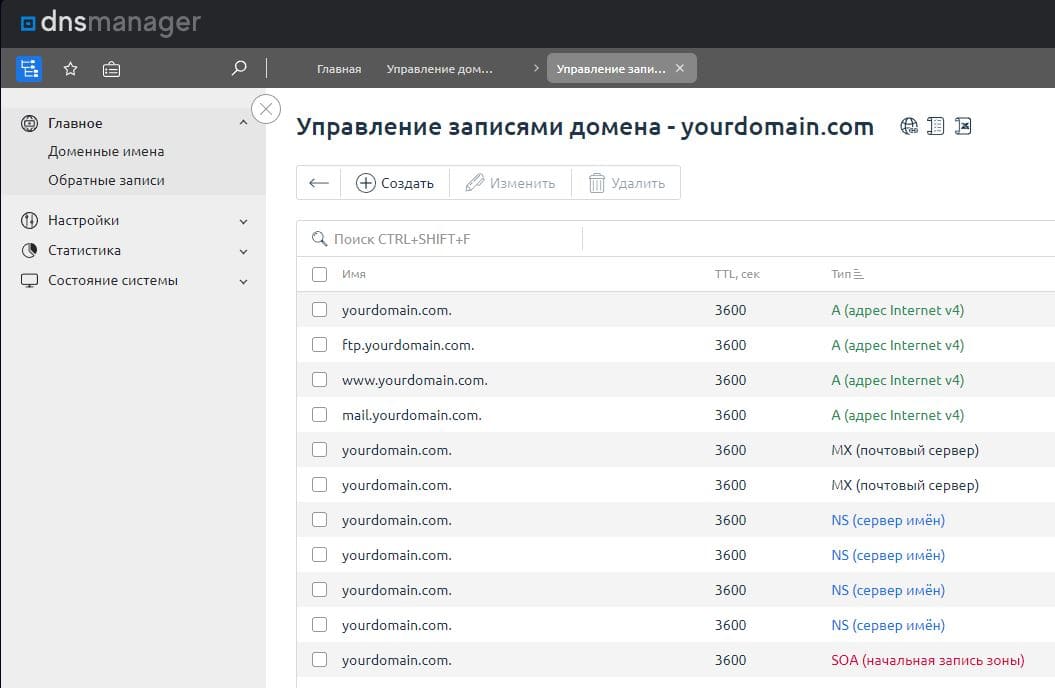Click the ftp.yourdomain.com. name cell
Viewport: 1055px width, 688px height.
pyautogui.click(x=408, y=345)
